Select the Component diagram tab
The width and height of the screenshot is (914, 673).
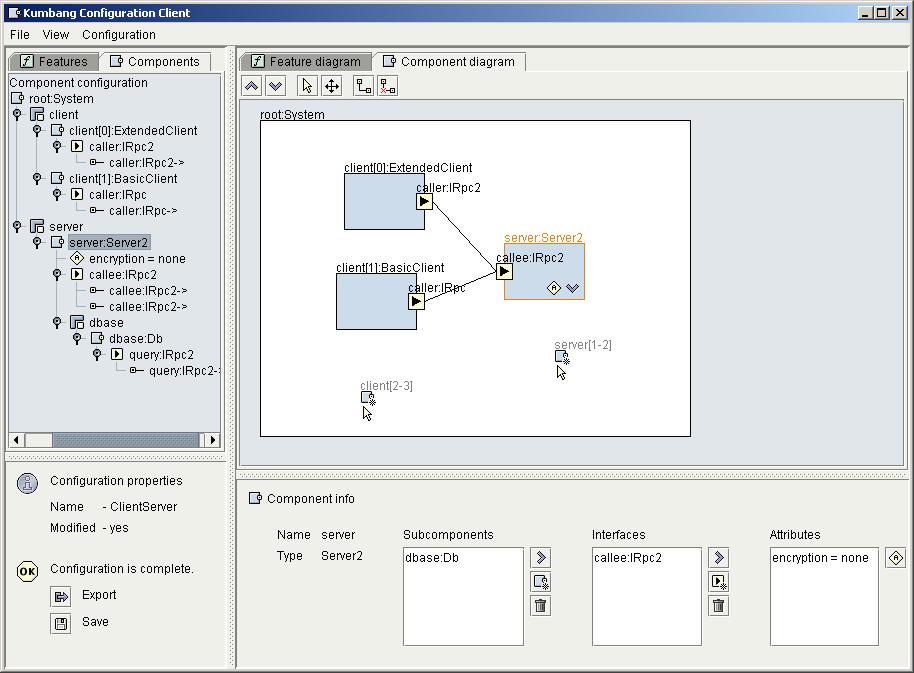[449, 61]
